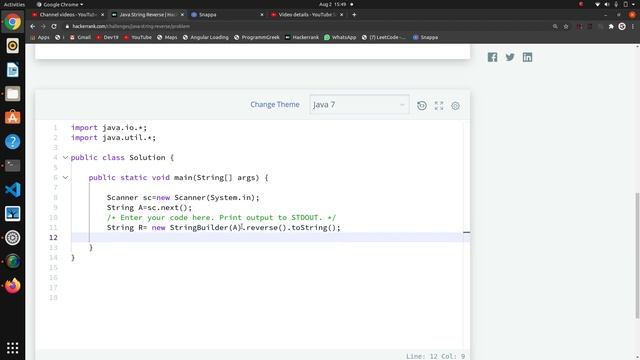Open Terminal from the dock
640x360 pixels.
coord(13,166)
